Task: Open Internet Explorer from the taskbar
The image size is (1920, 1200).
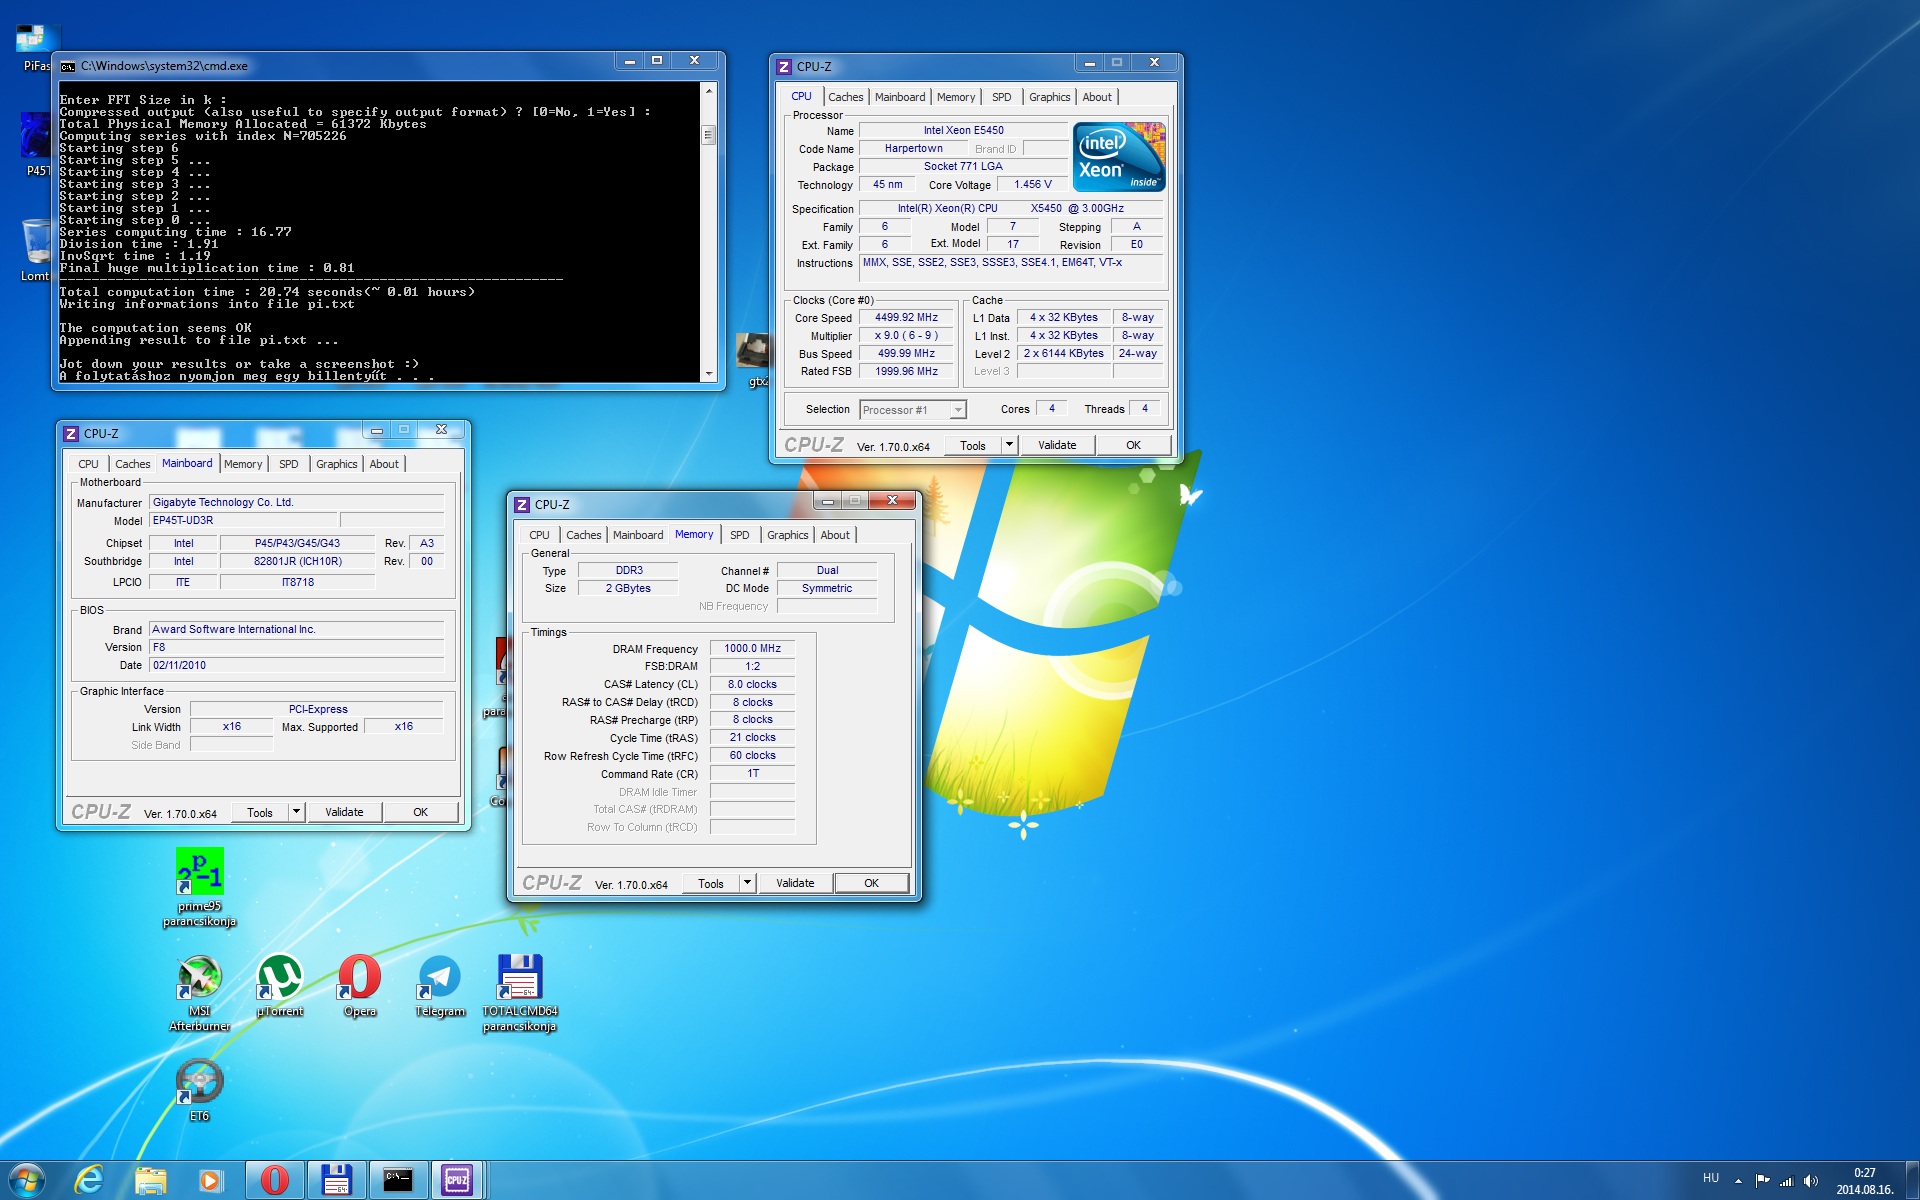Action: [90, 1180]
